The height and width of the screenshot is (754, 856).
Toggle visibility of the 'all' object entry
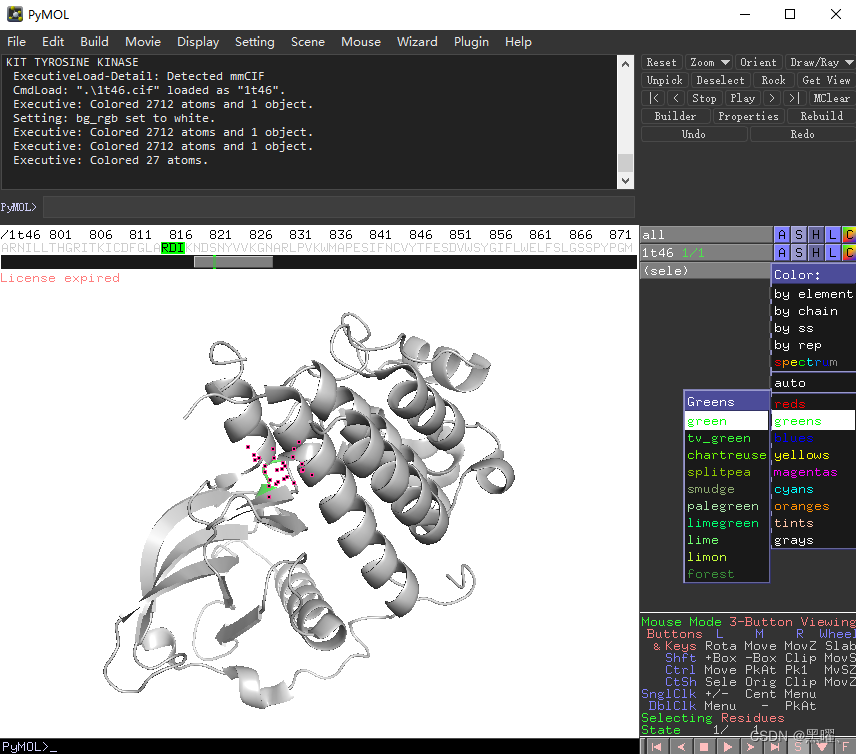pyautogui.click(x=706, y=235)
